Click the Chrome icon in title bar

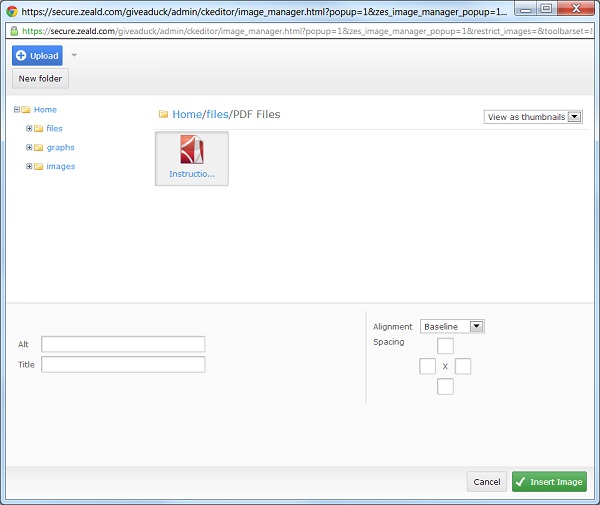12,11
